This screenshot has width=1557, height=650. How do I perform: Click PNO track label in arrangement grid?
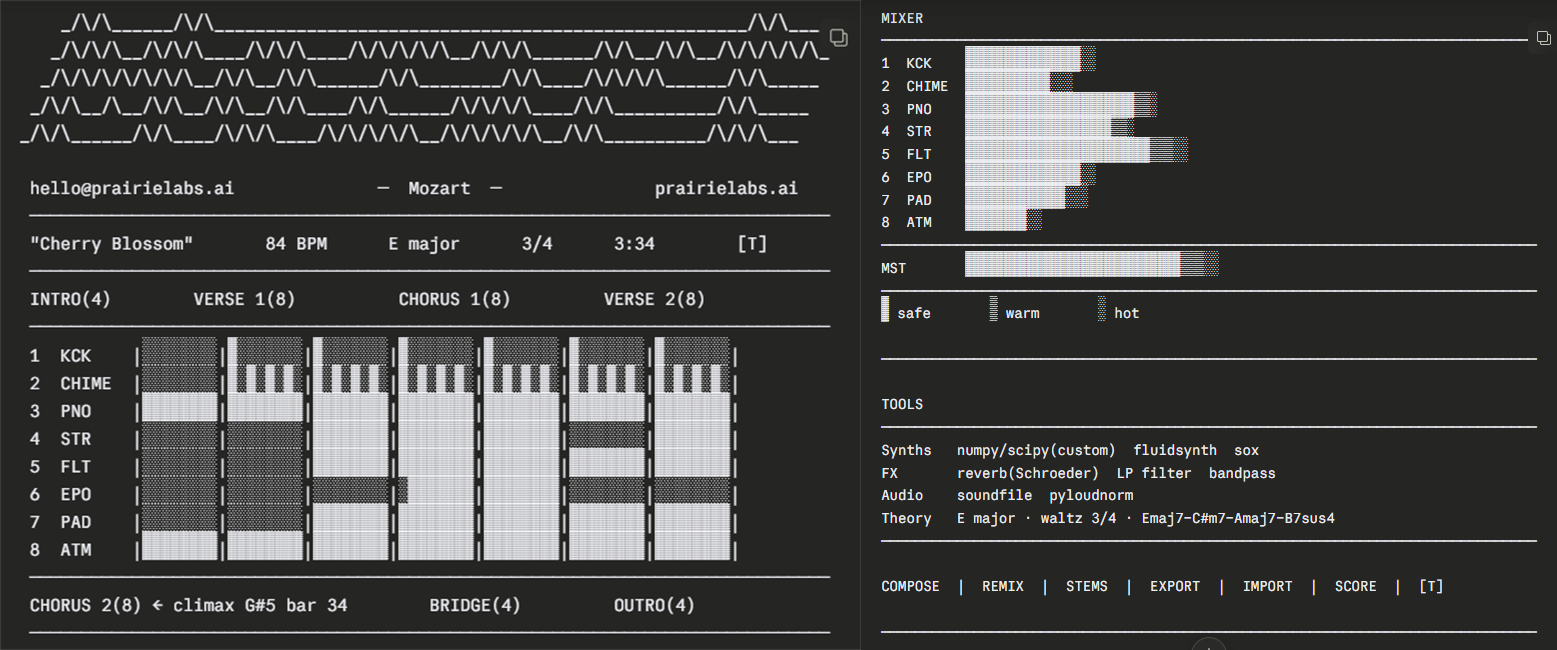[75, 411]
